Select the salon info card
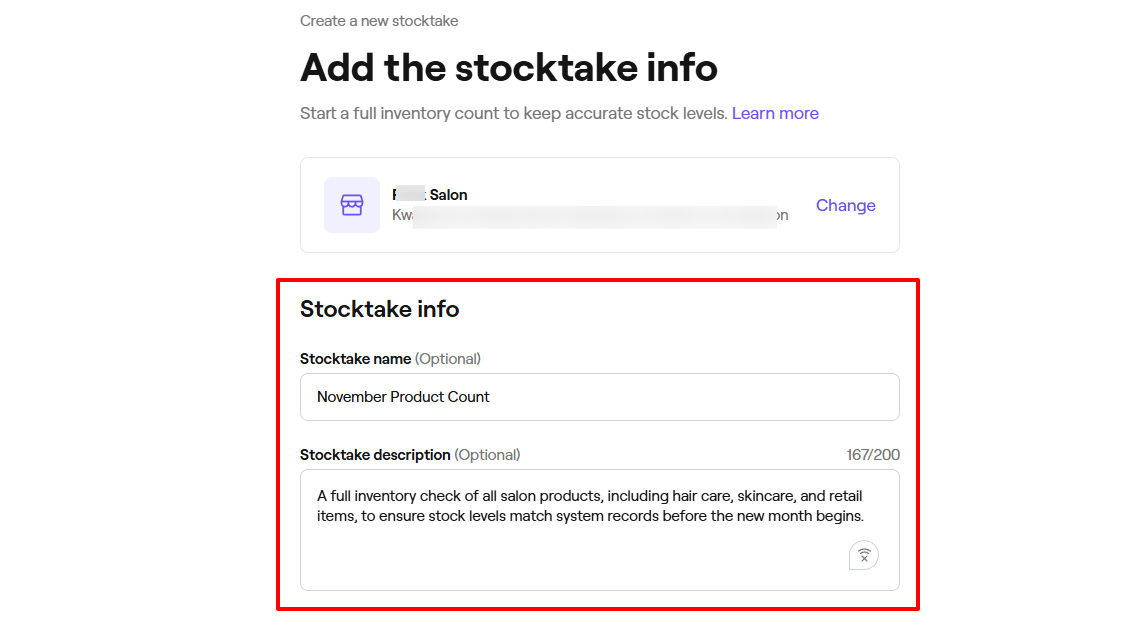This screenshot has height=637, width=1129. click(x=599, y=204)
